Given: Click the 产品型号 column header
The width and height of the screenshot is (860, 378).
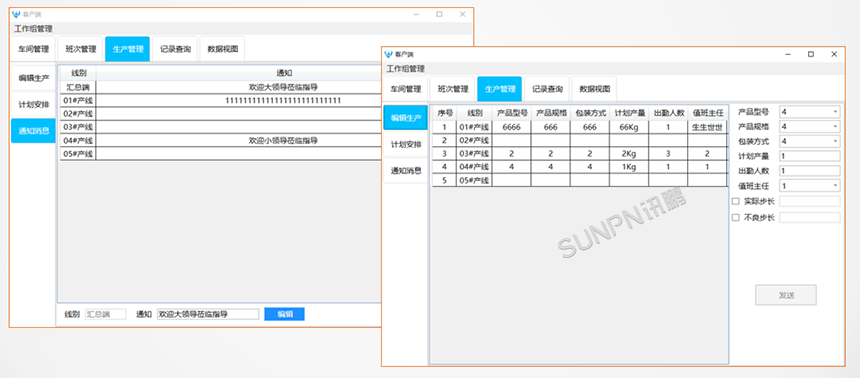Looking at the screenshot, I should coord(511,112).
